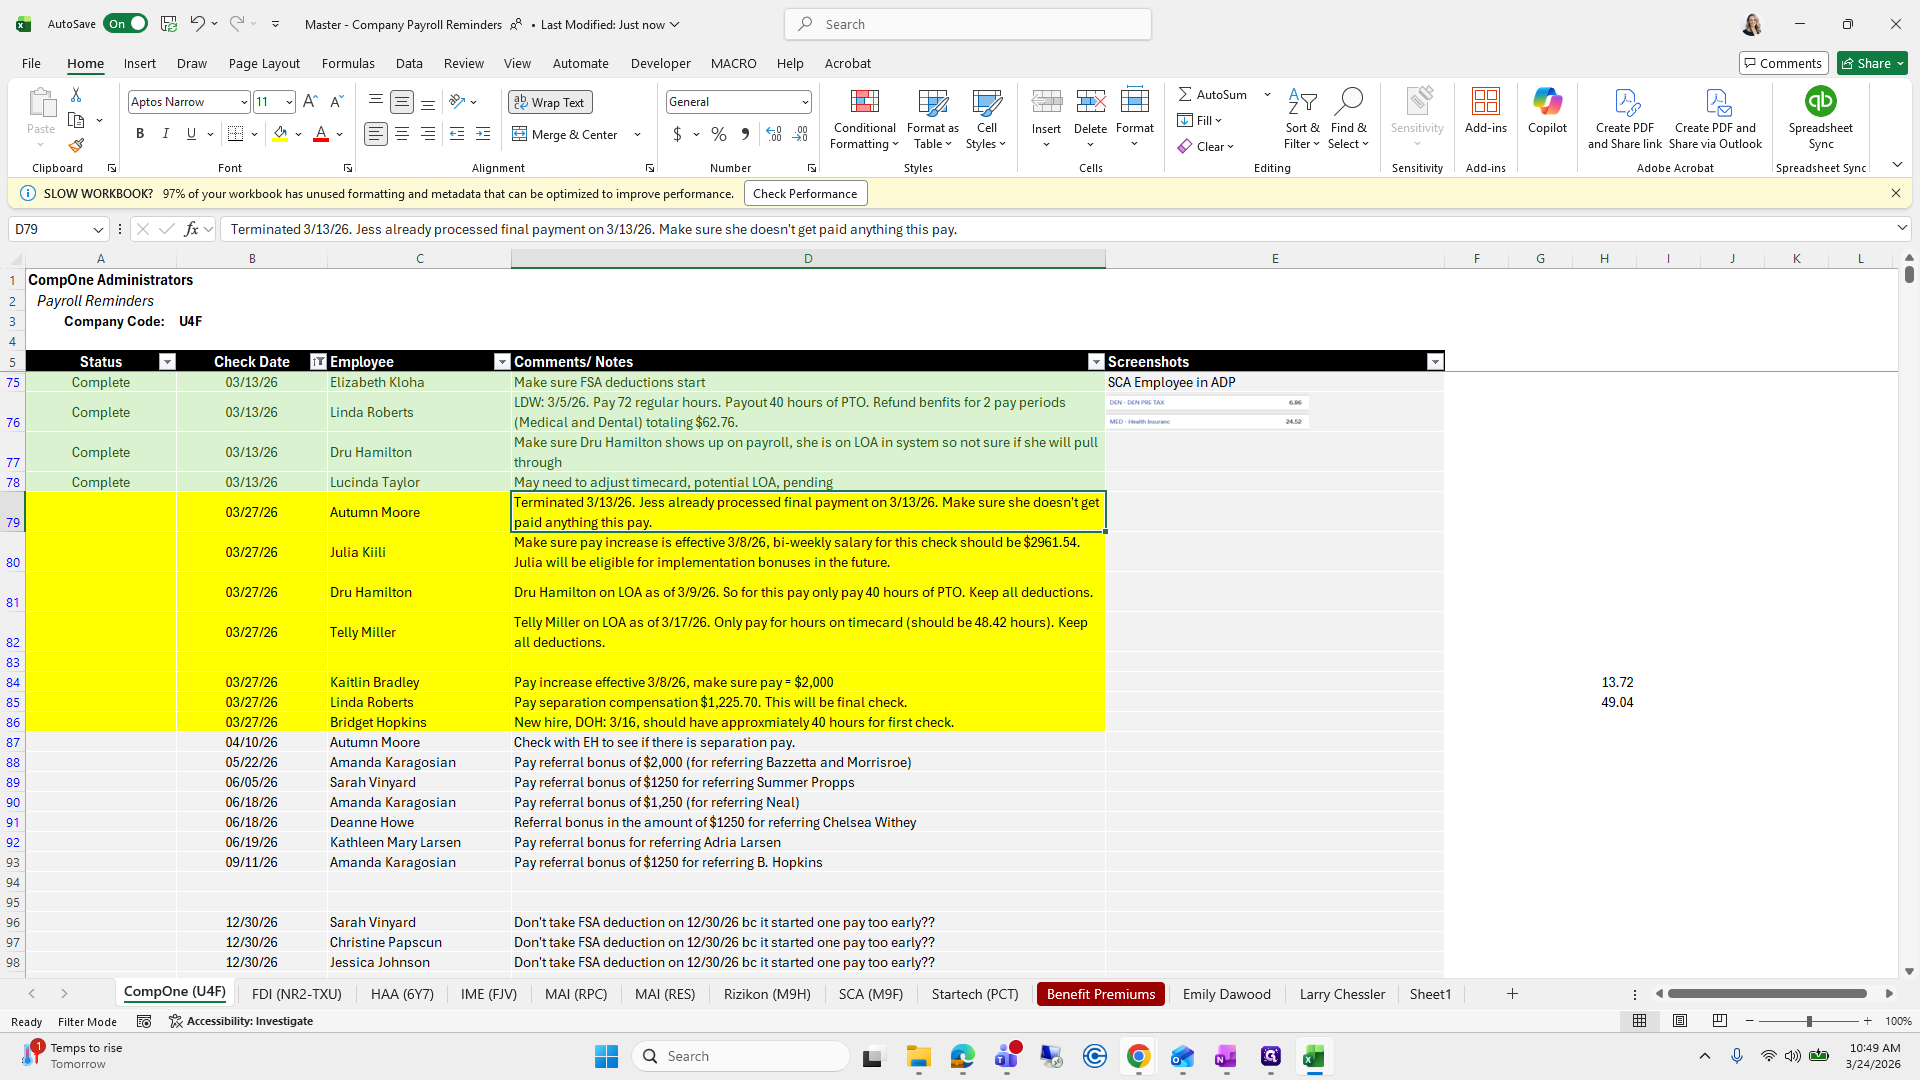Viewport: 1920px width, 1080px height.
Task: Open the Font name dropdown
Action: pos(243,102)
